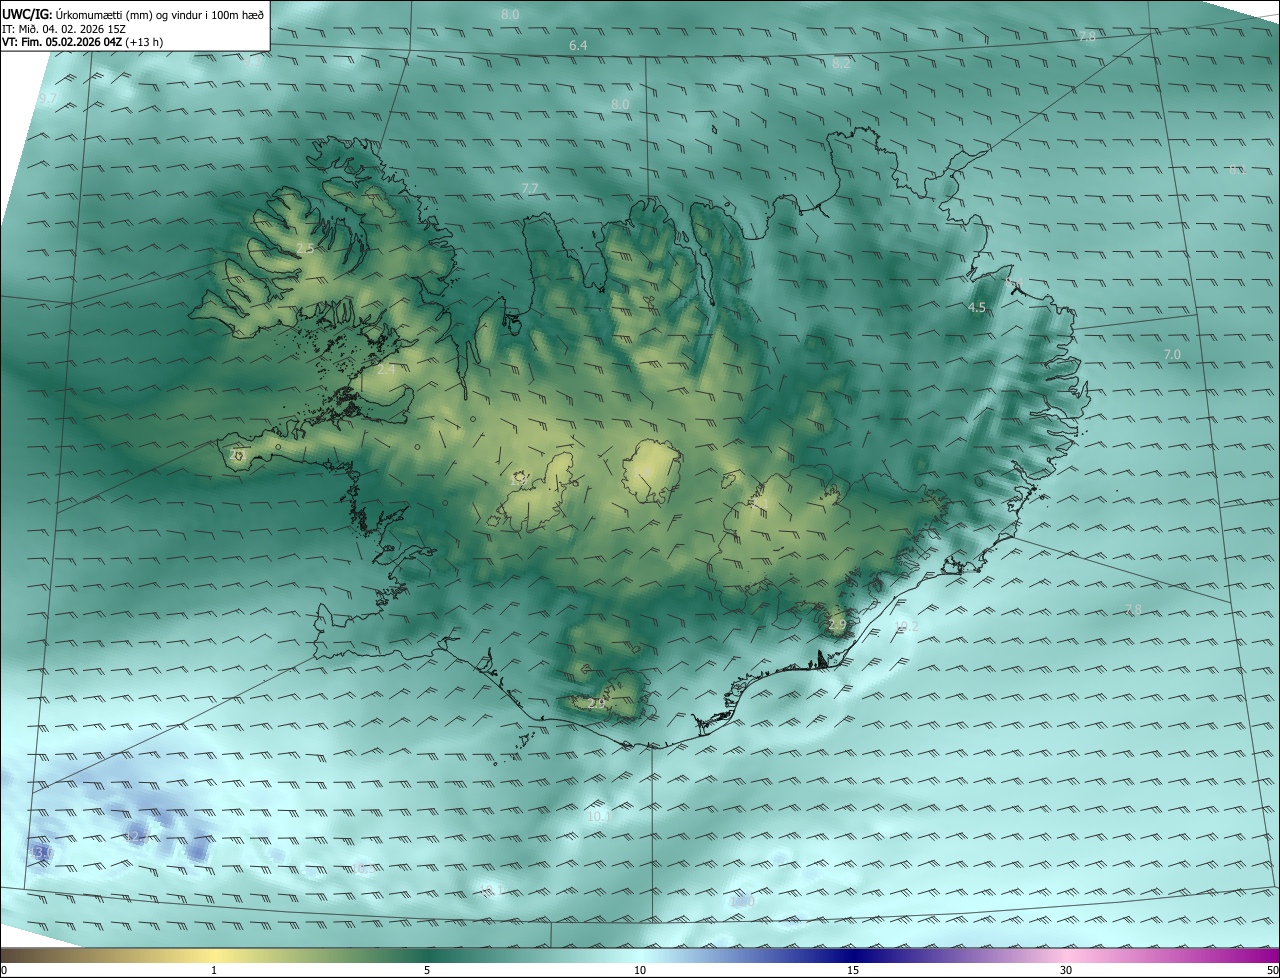The image size is (1280, 978).
Task: Click the '9.7' value near the northwest edge
Action: [47, 100]
